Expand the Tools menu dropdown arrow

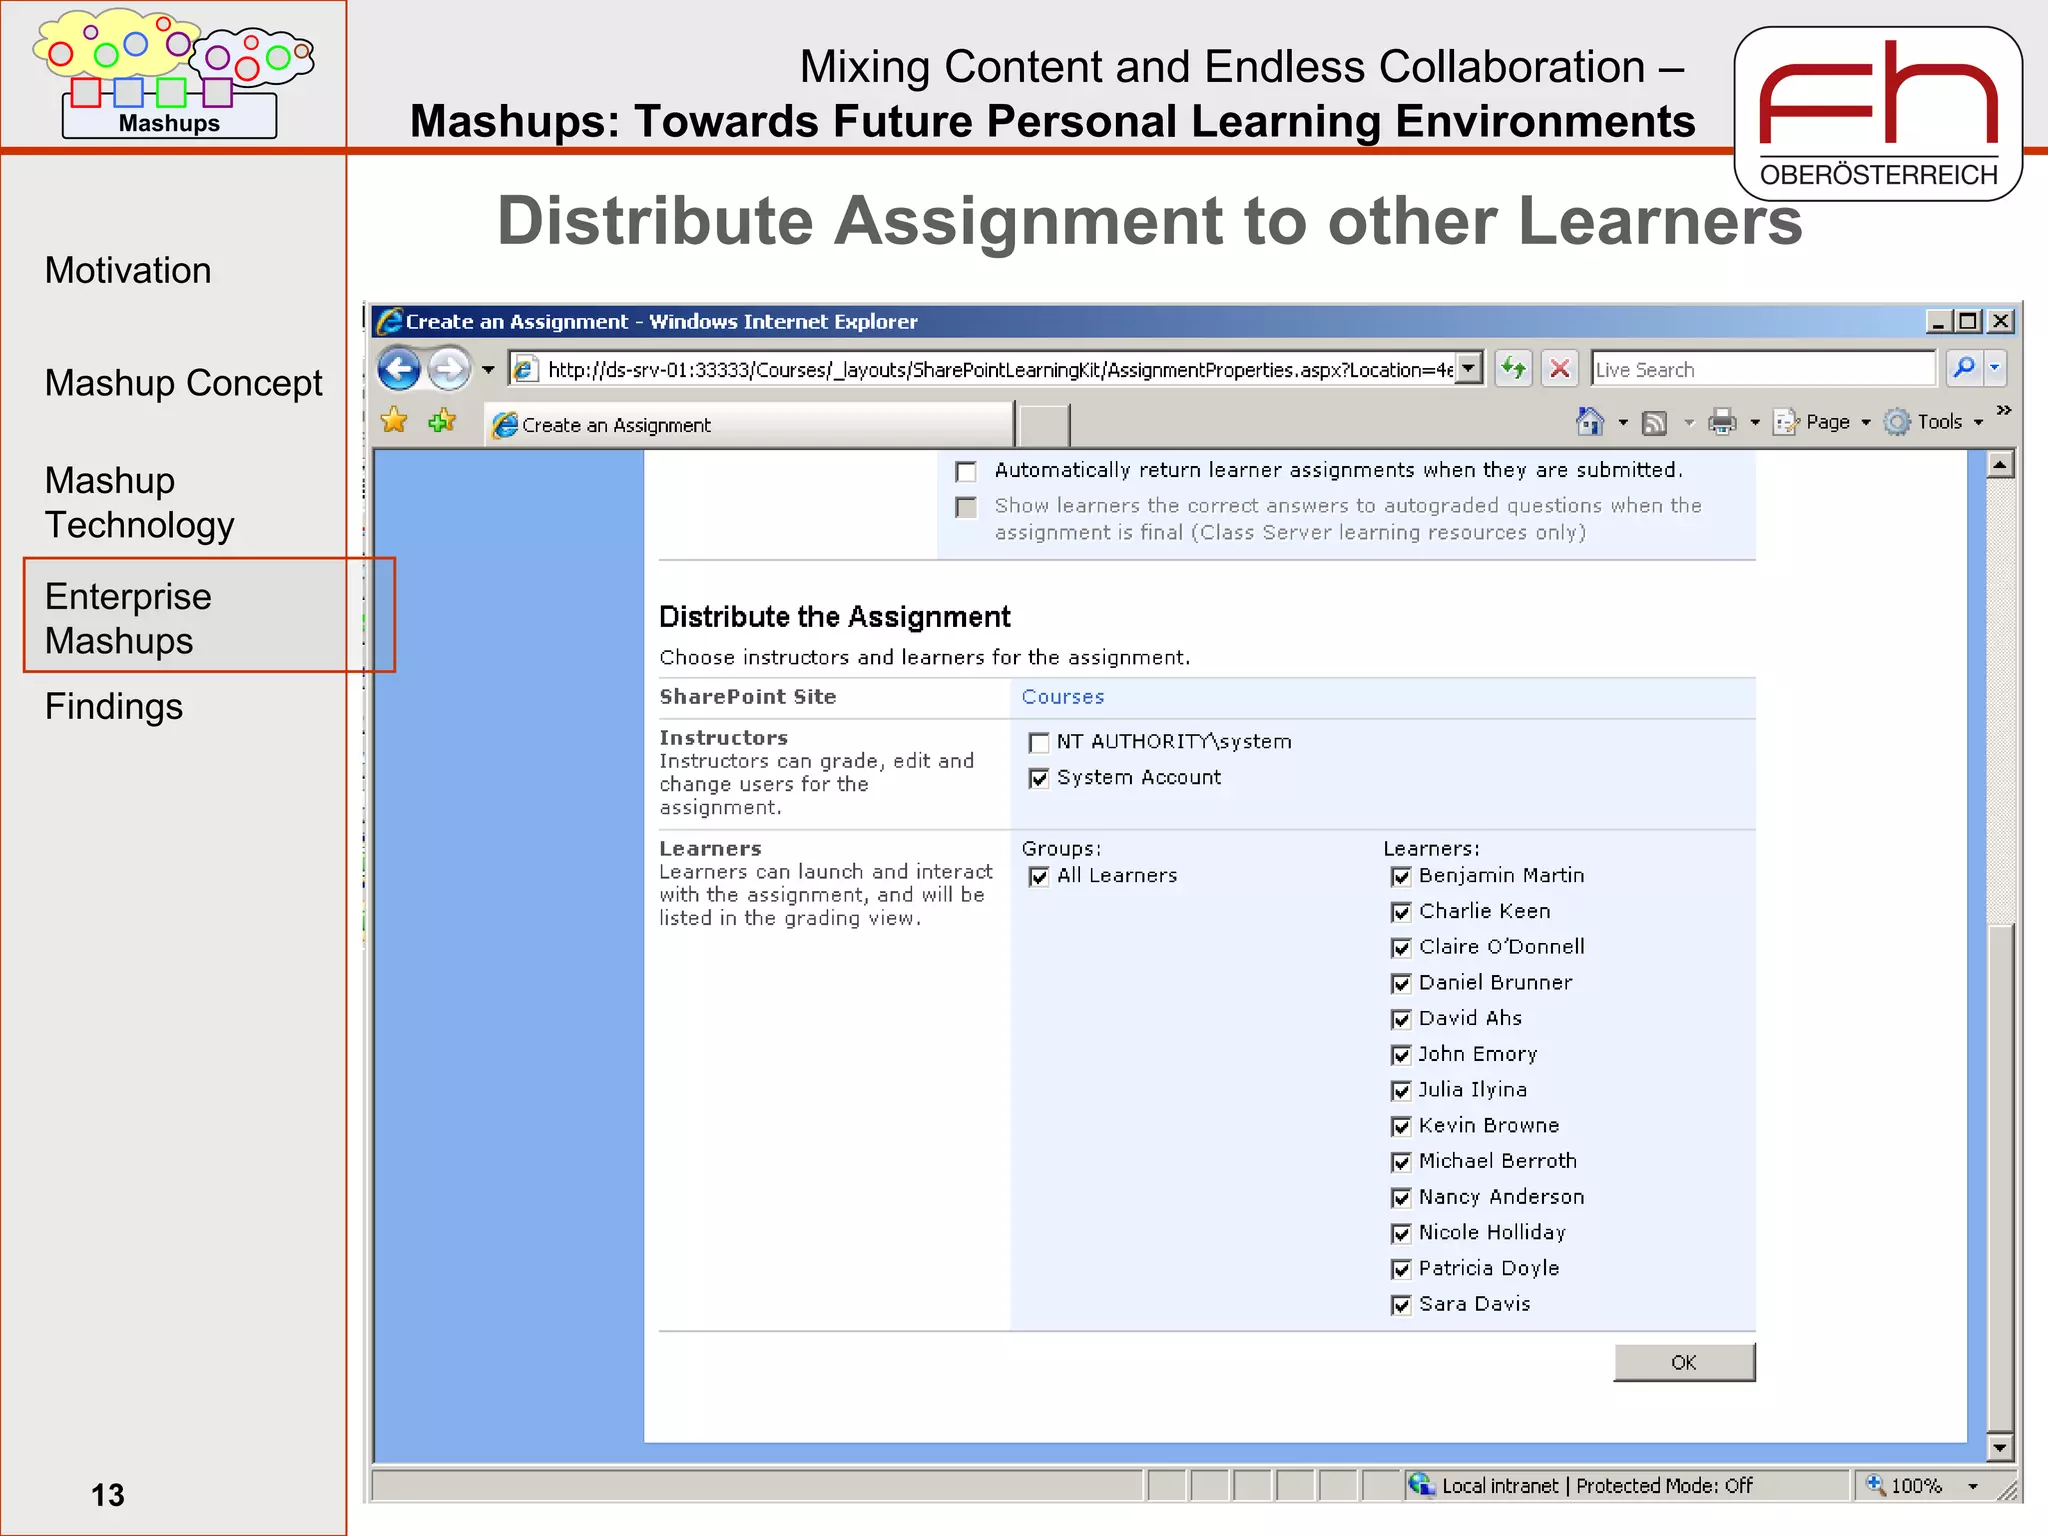point(1978,423)
